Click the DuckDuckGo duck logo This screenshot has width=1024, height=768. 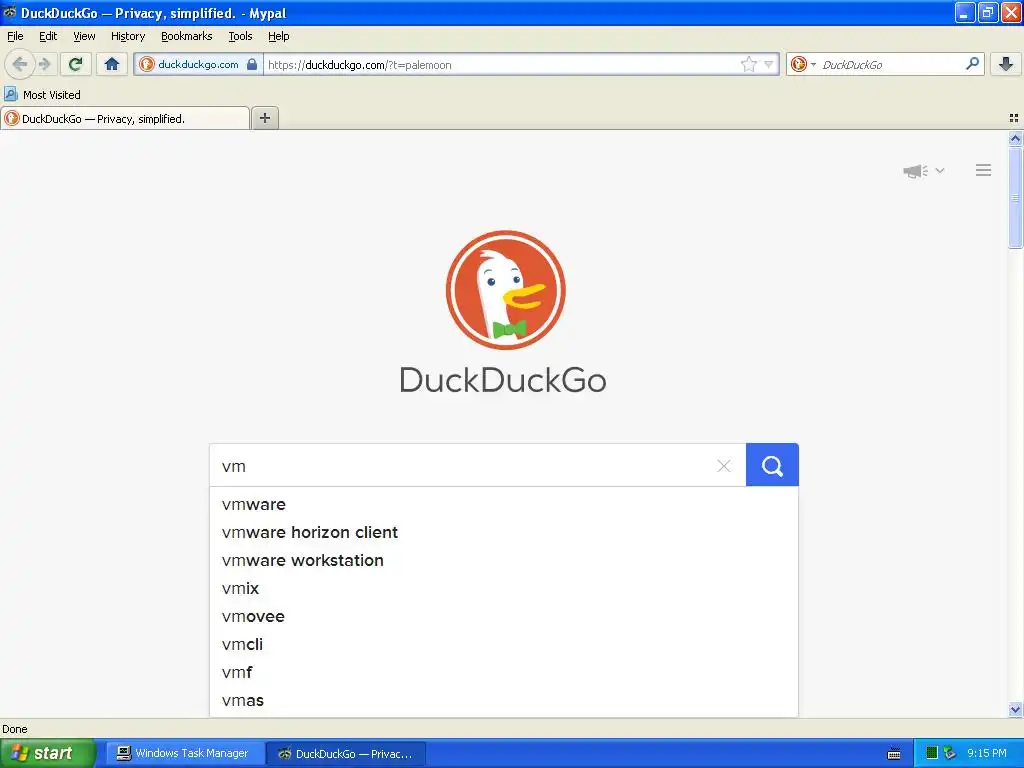(x=505, y=289)
